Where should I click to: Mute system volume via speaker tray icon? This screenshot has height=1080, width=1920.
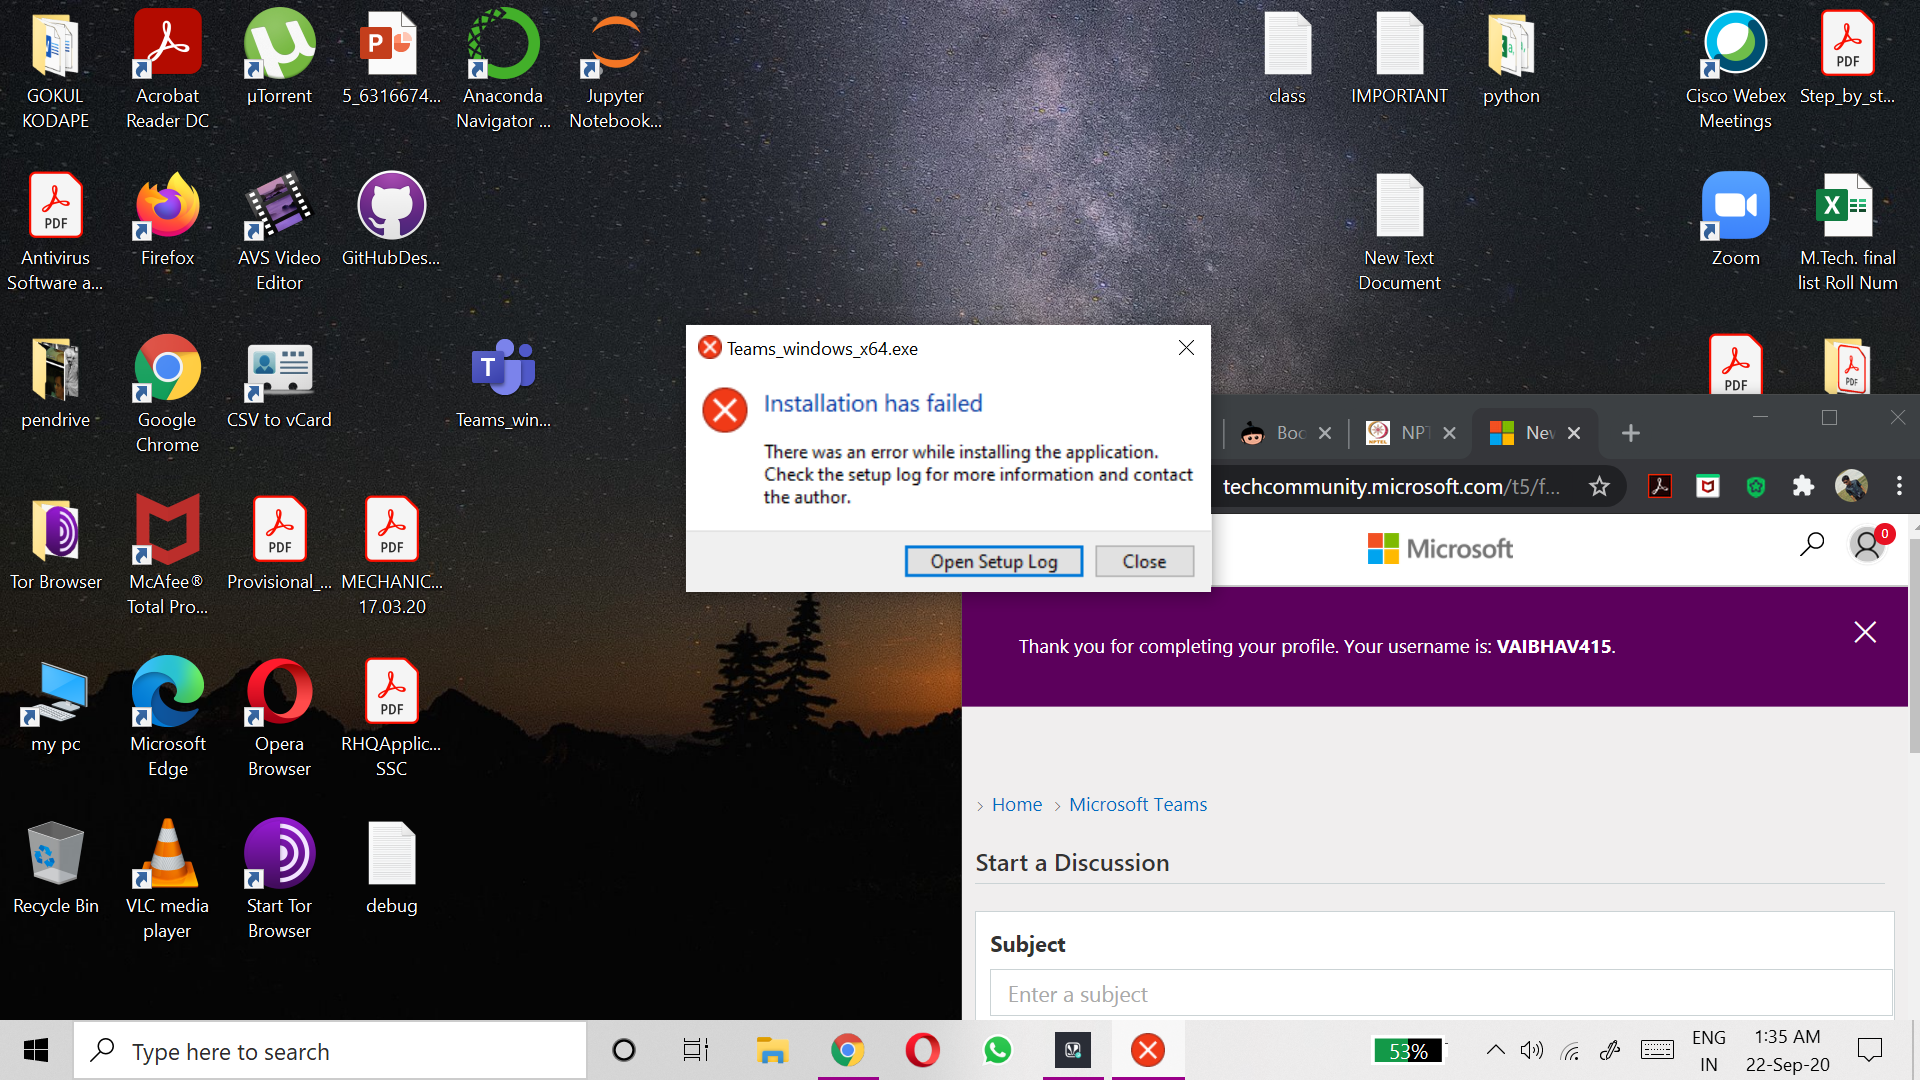point(1532,1050)
